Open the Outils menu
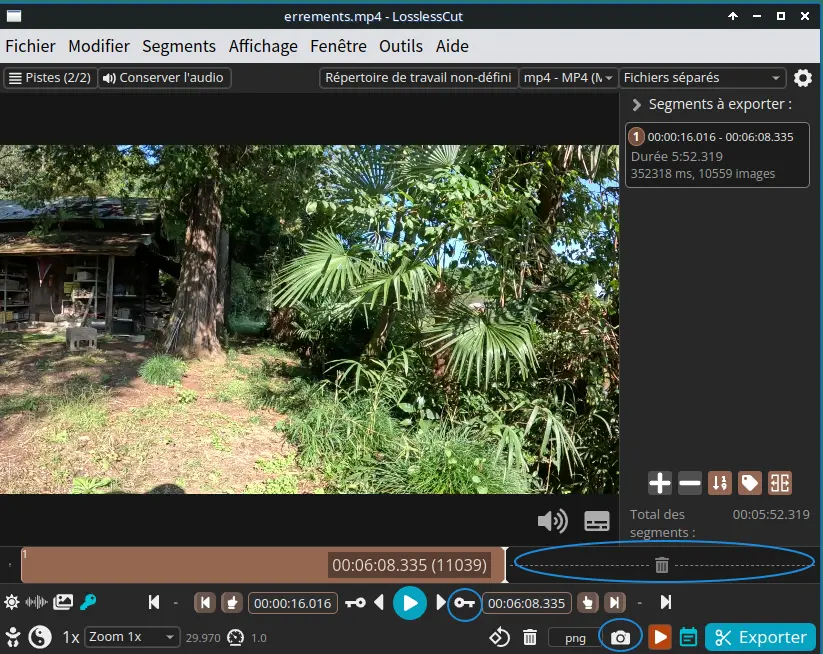823x654 pixels. pos(401,46)
